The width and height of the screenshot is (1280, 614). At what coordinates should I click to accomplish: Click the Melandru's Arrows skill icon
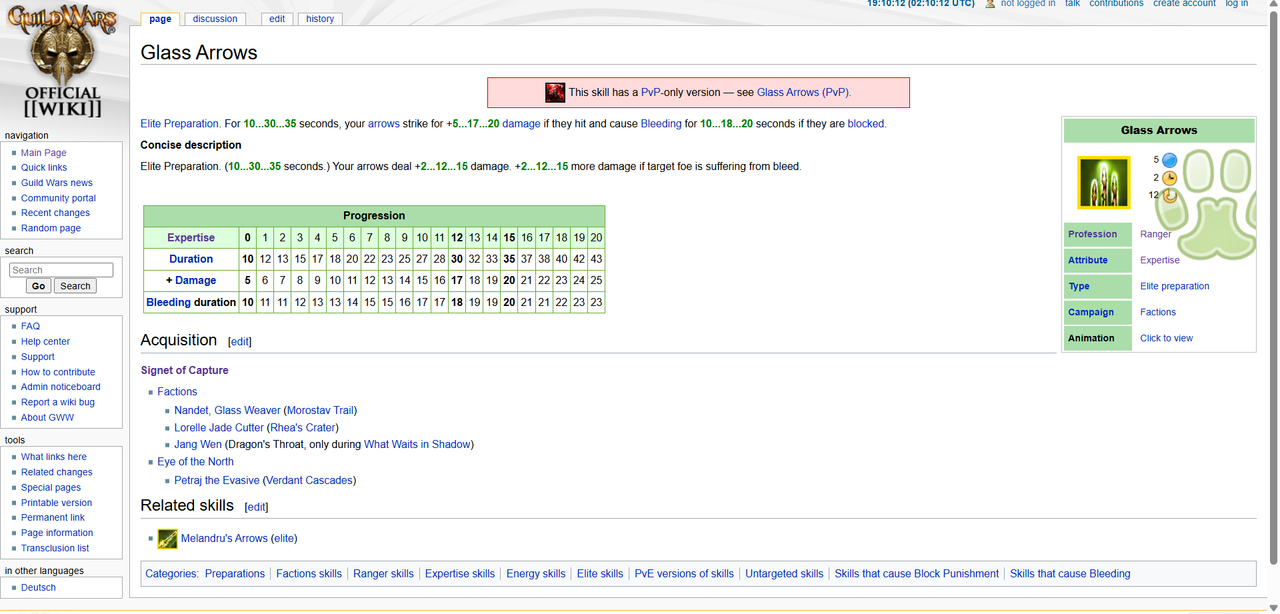click(167, 539)
